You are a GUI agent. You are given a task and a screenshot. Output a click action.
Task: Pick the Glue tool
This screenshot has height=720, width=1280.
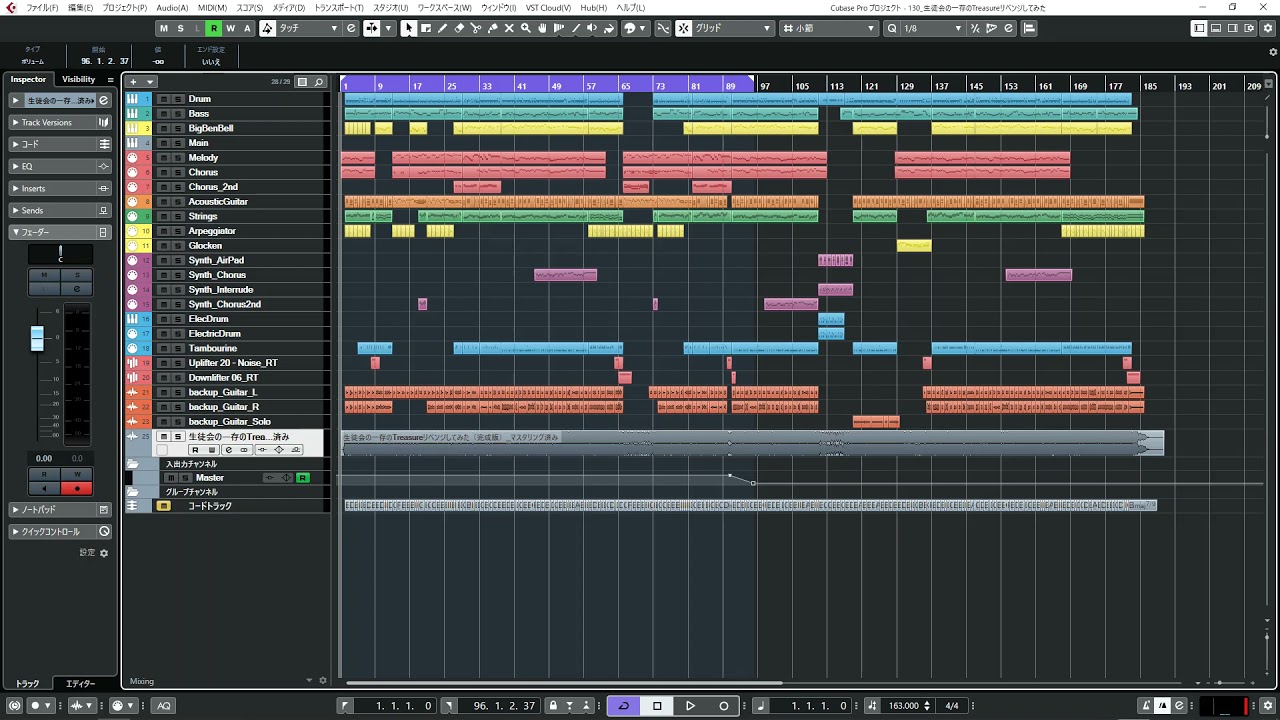(493, 28)
